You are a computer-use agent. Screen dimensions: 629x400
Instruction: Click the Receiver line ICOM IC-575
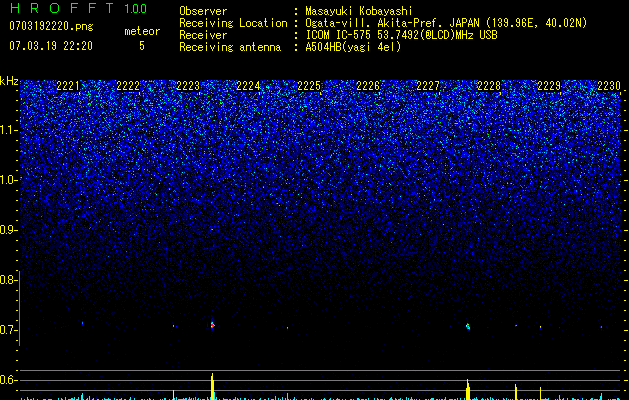pos(401,35)
